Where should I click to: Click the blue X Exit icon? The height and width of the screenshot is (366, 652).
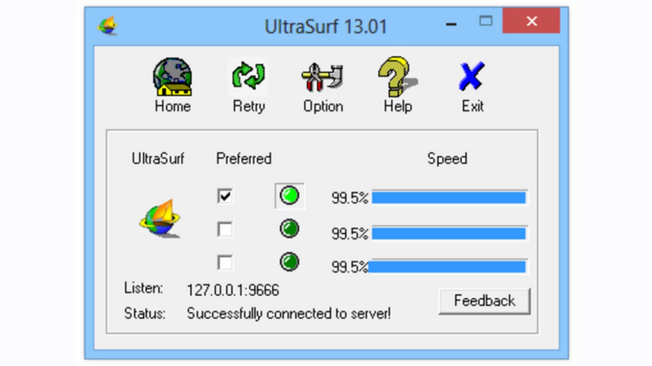[x=472, y=76]
